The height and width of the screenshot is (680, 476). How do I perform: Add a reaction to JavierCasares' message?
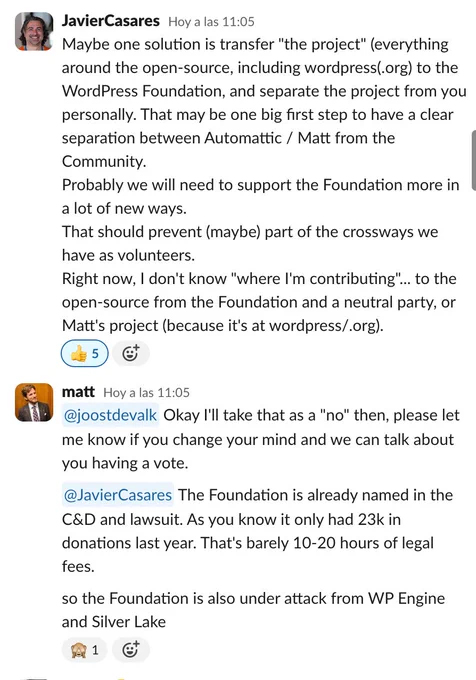click(x=131, y=353)
